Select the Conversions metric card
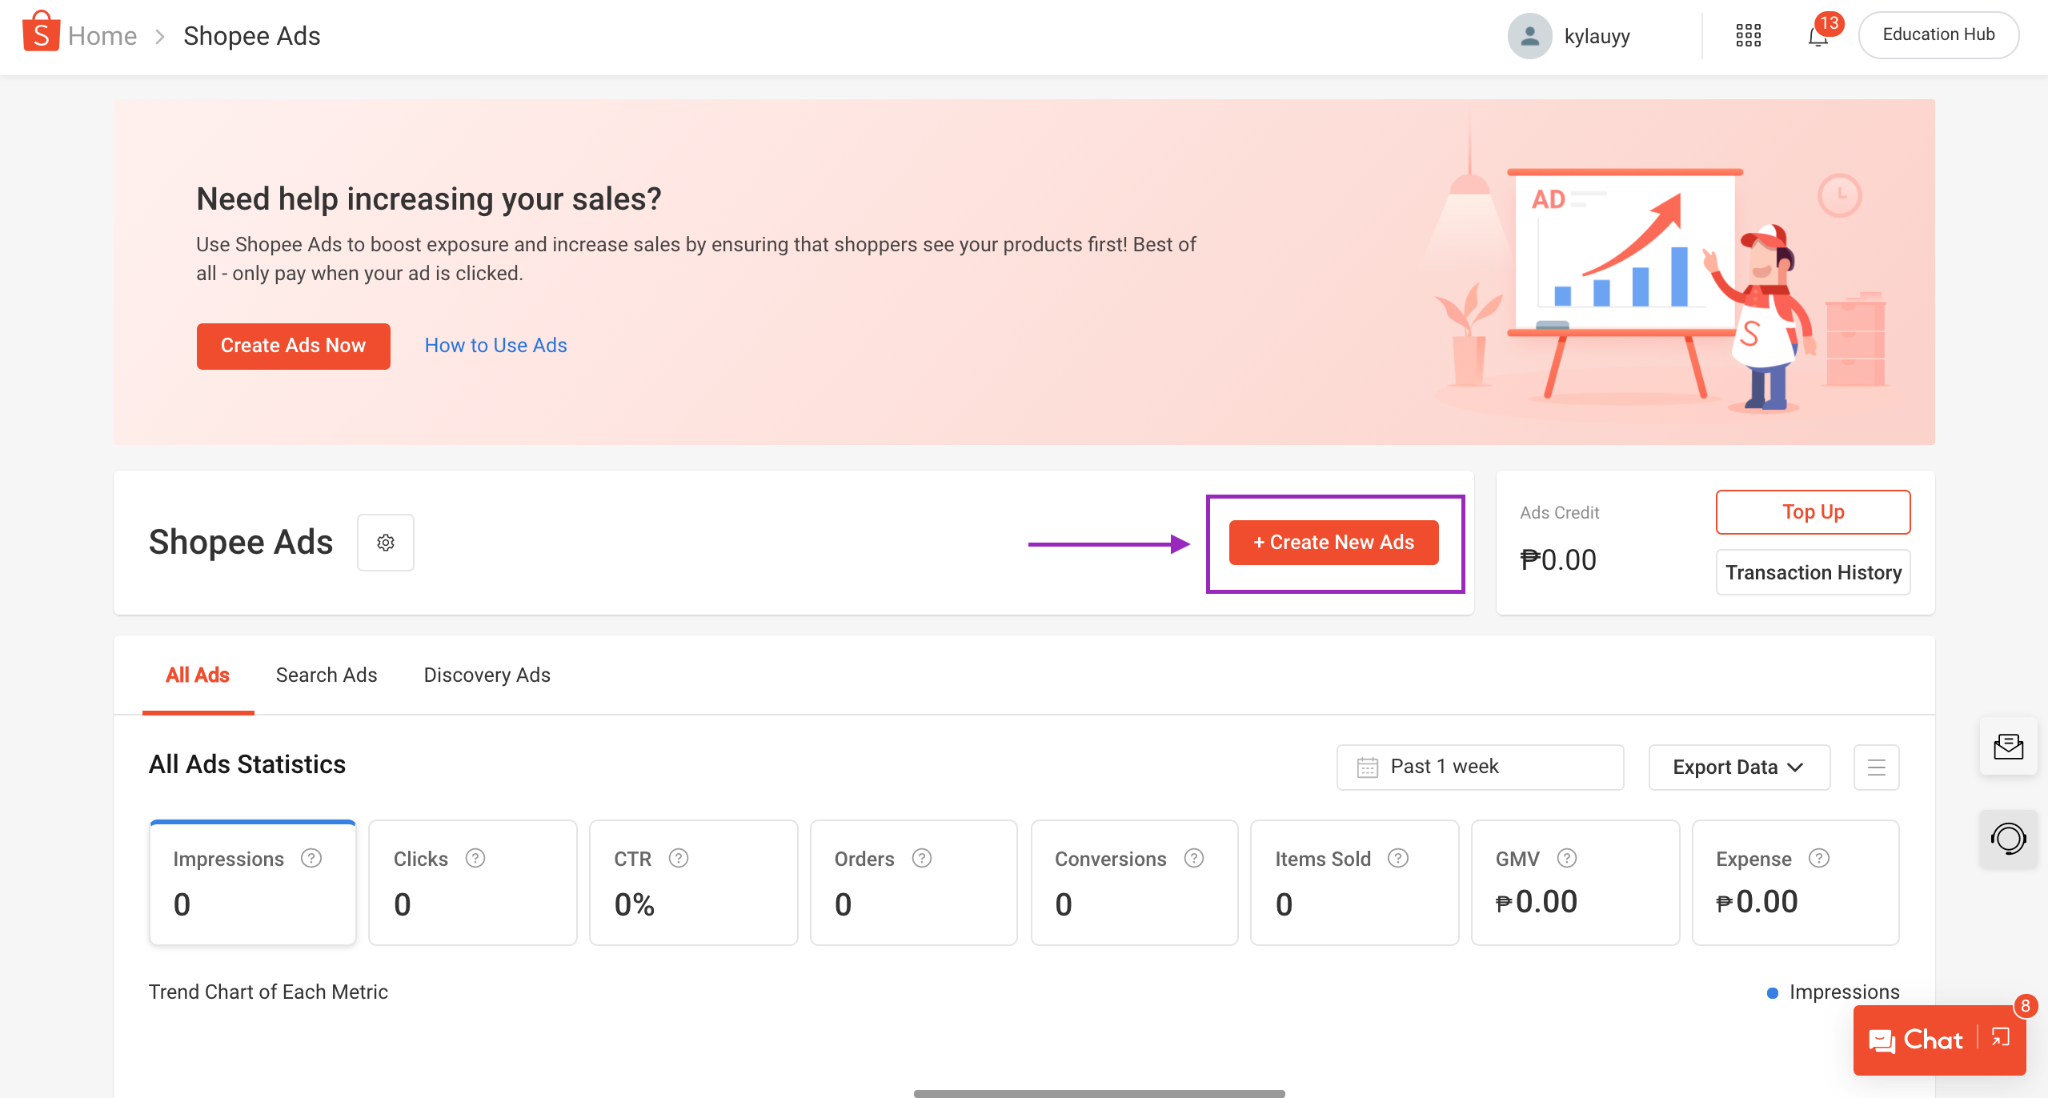The image size is (2048, 1098). [1135, 882]
